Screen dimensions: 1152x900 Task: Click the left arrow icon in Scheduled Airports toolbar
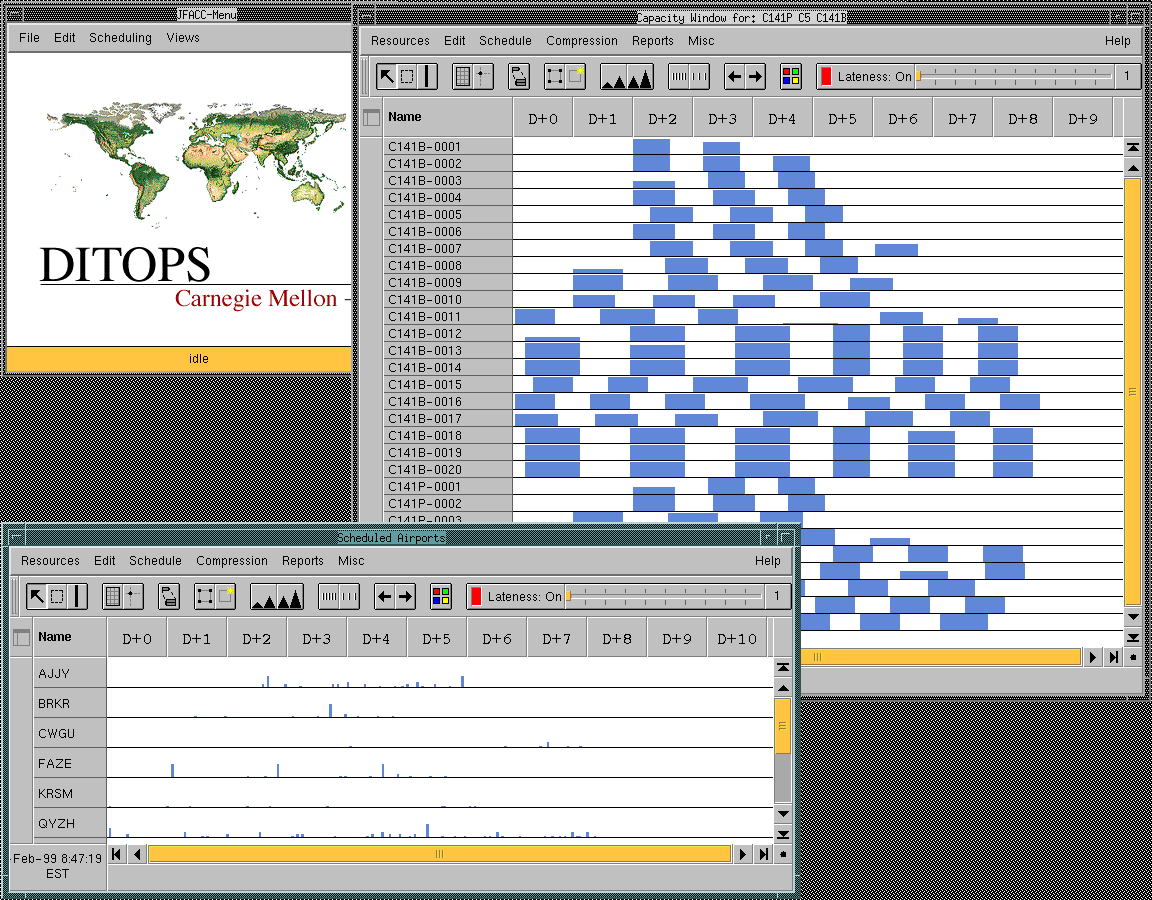[384, 597]
